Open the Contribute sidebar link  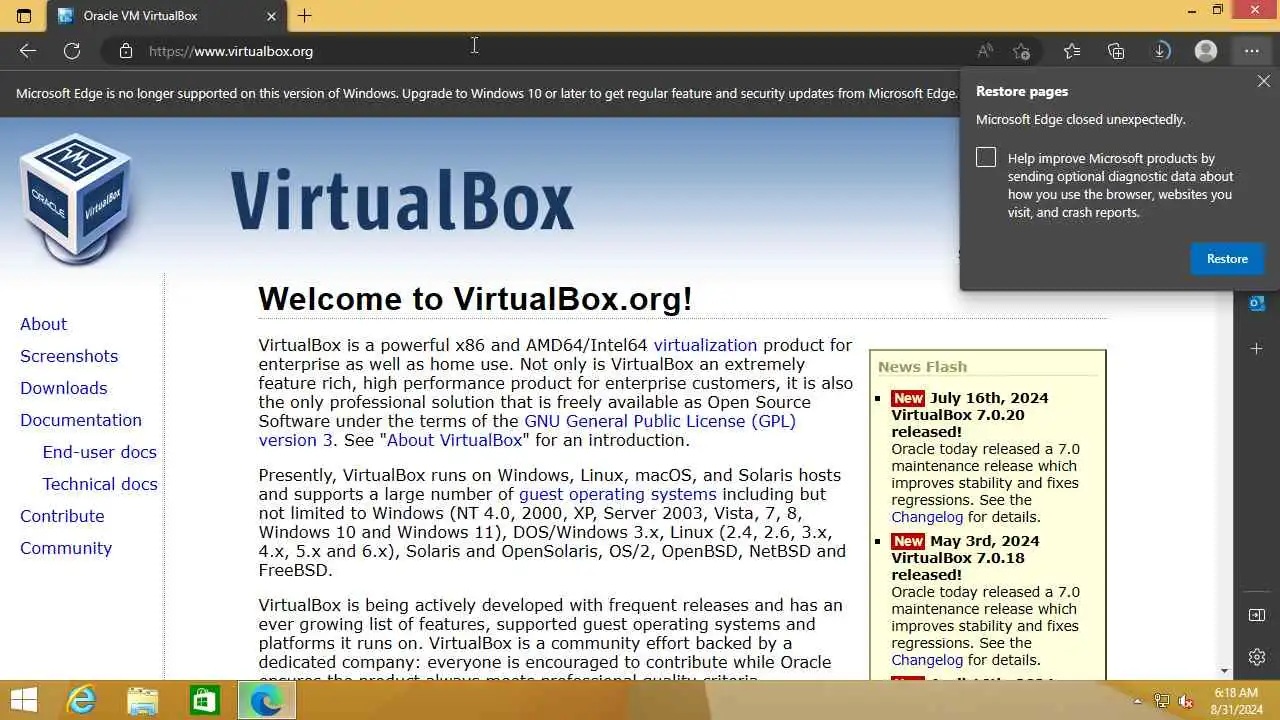tap(62, 516)
